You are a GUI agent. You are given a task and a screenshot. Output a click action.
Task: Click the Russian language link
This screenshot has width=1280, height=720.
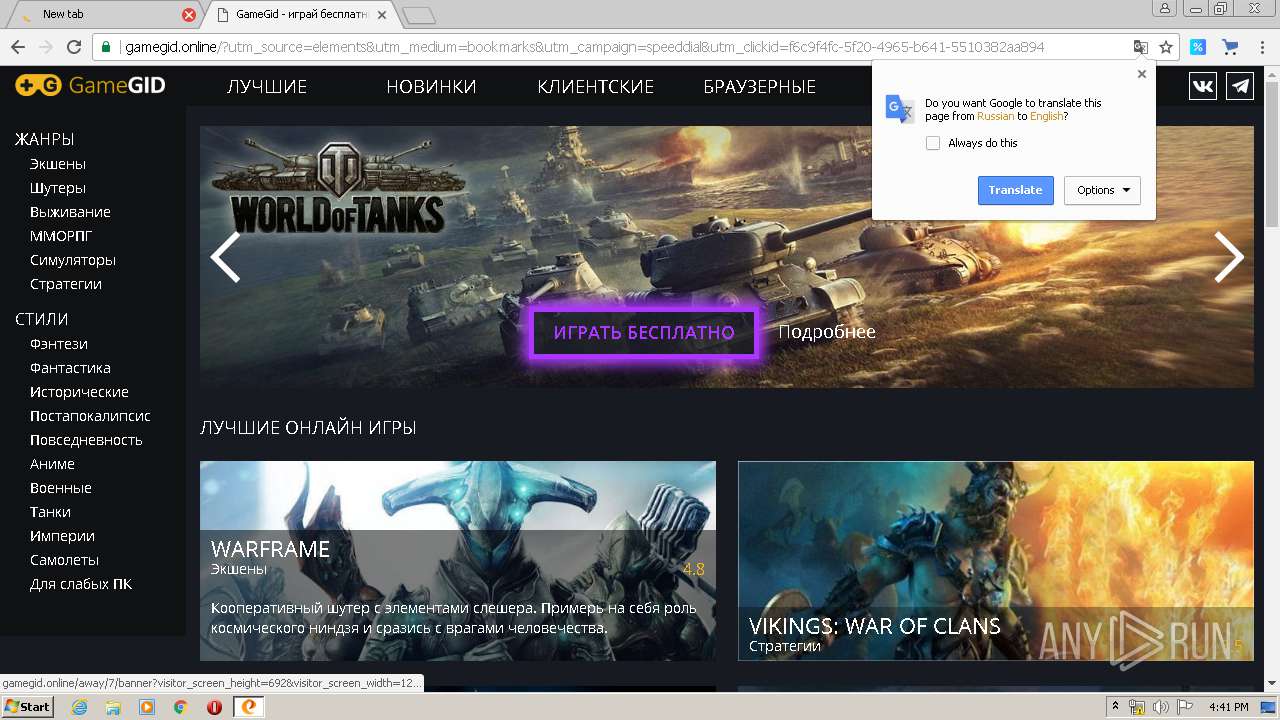[995, 116]
